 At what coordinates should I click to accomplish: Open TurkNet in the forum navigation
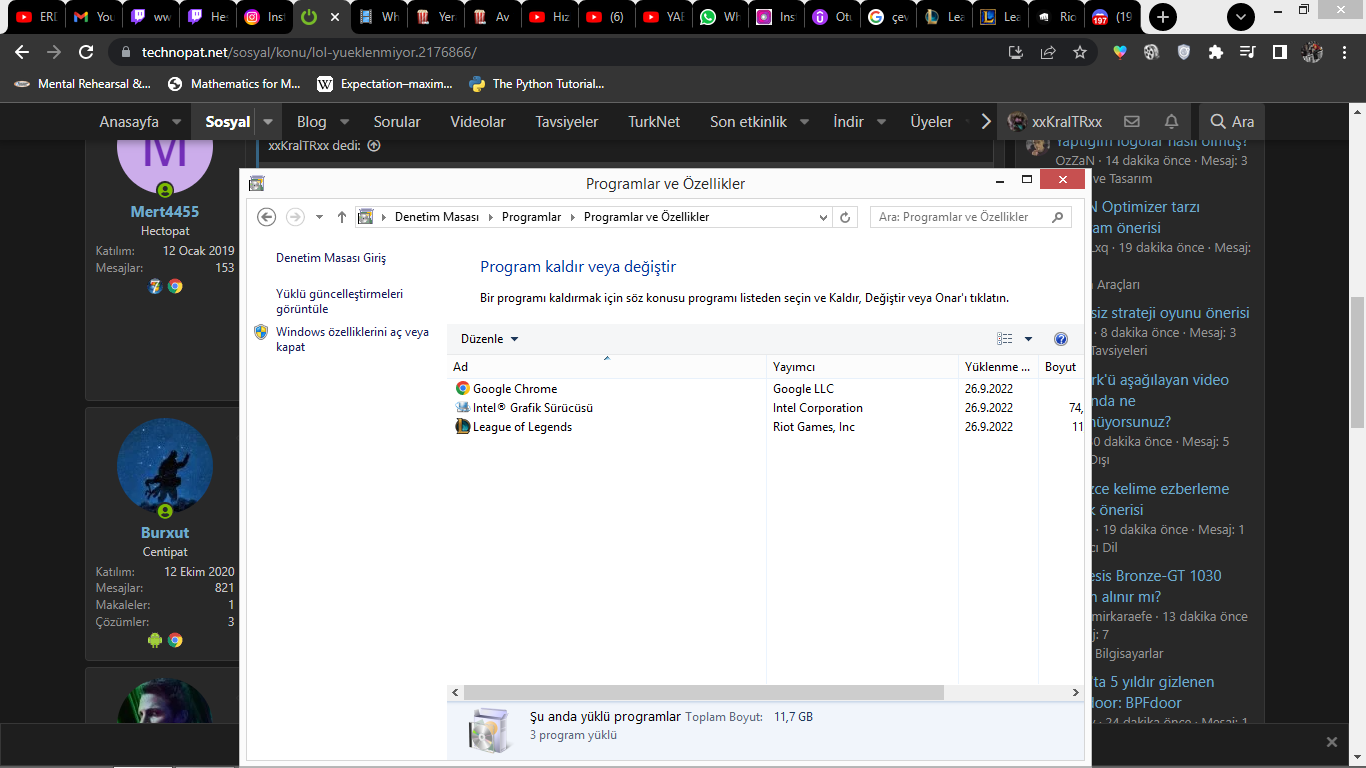pyautogui.click(x=654, y=122)
